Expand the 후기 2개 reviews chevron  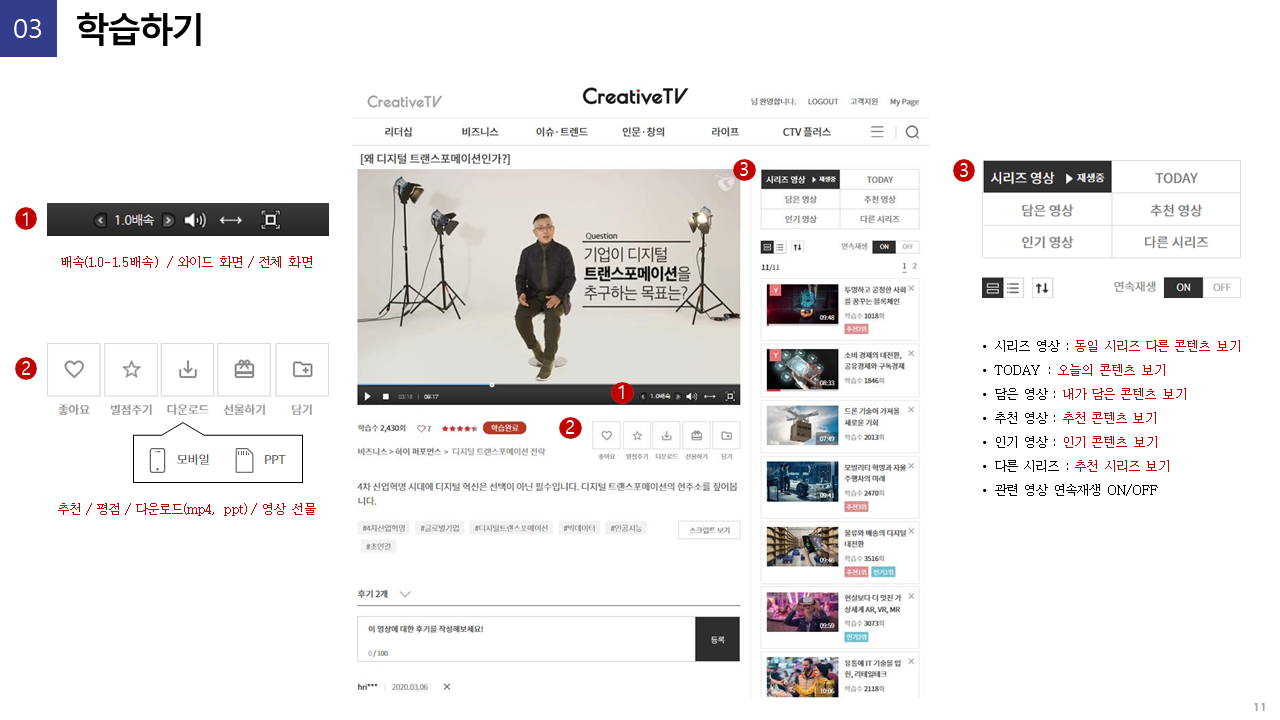tap(405, 594)
